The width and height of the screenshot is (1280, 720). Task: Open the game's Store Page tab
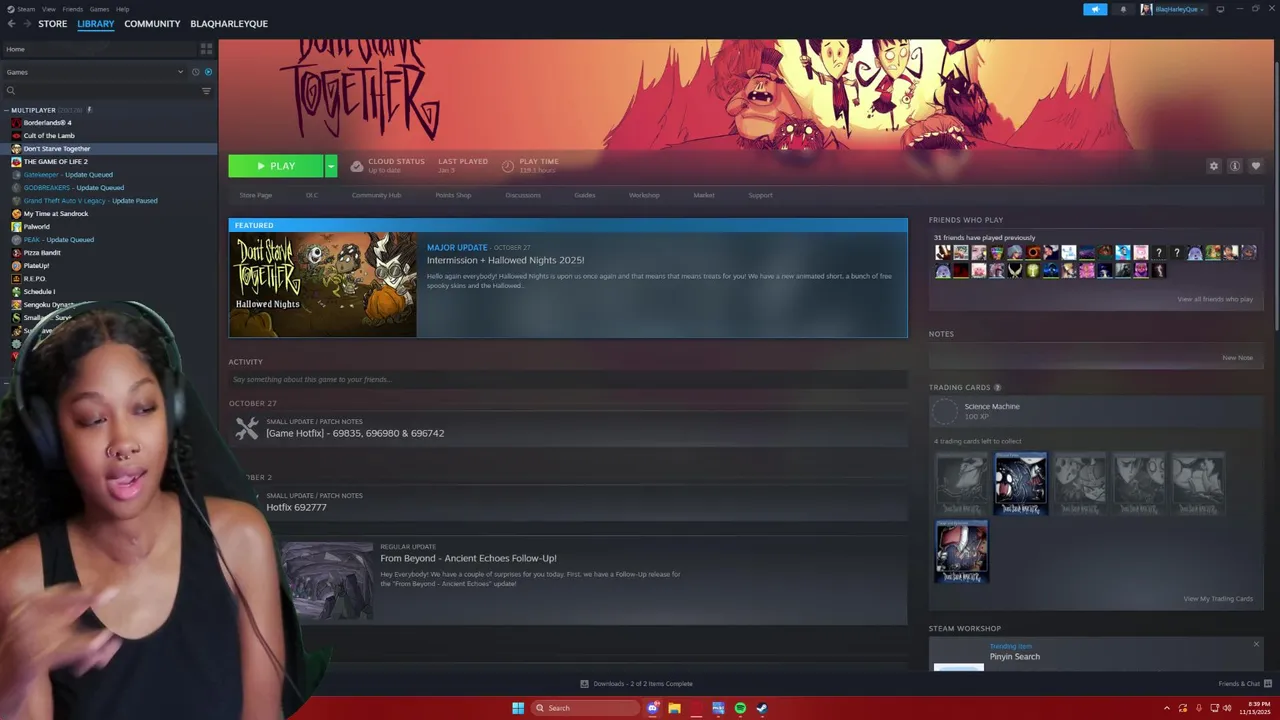coord(255,195)
